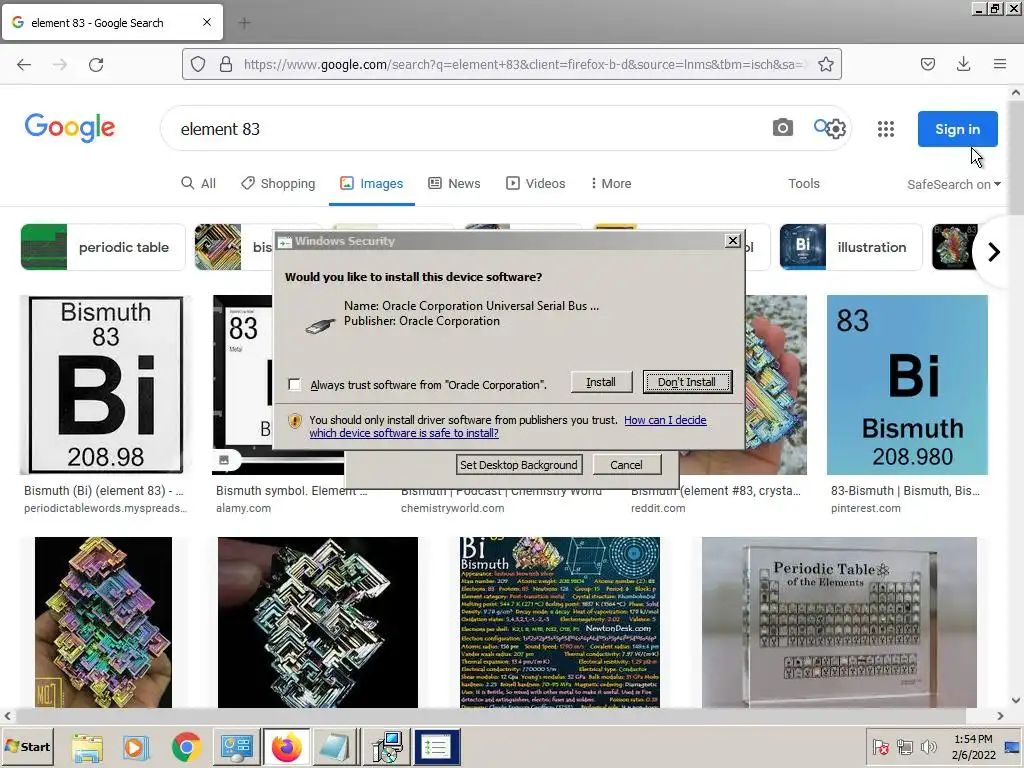
Task: Open the blue list window taskbar icon
Action: pos(437,747)
